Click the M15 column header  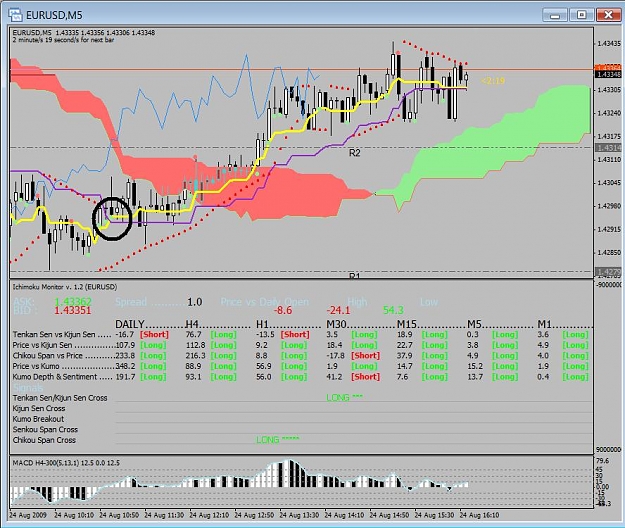407,324
